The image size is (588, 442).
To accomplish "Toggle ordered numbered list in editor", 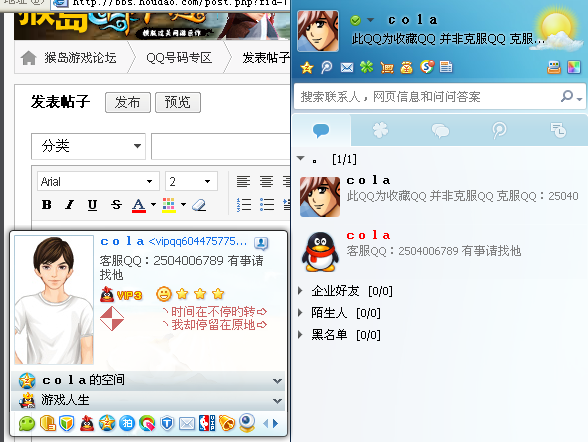I will click(244, 205).
